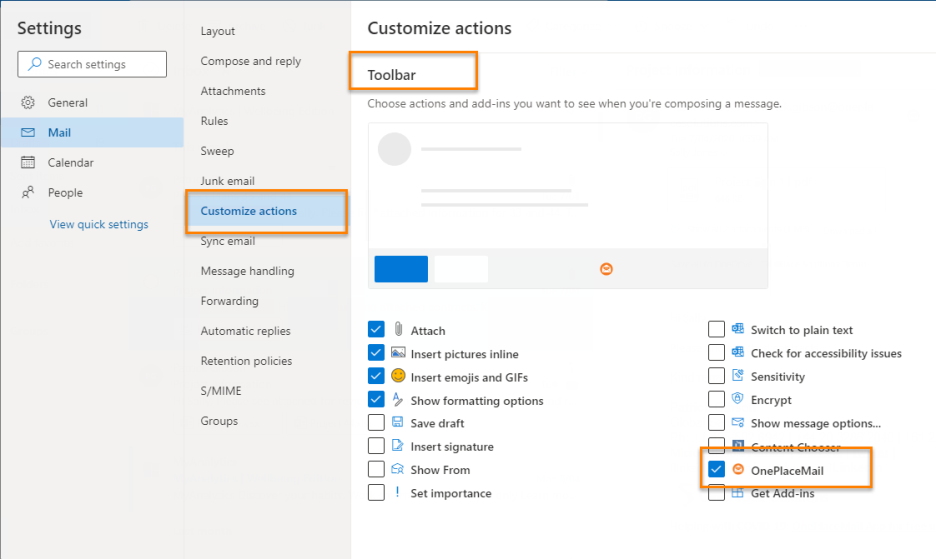936x559 pixels.
Task: Tick the Set importance checkbox
Action: [376, 493]
